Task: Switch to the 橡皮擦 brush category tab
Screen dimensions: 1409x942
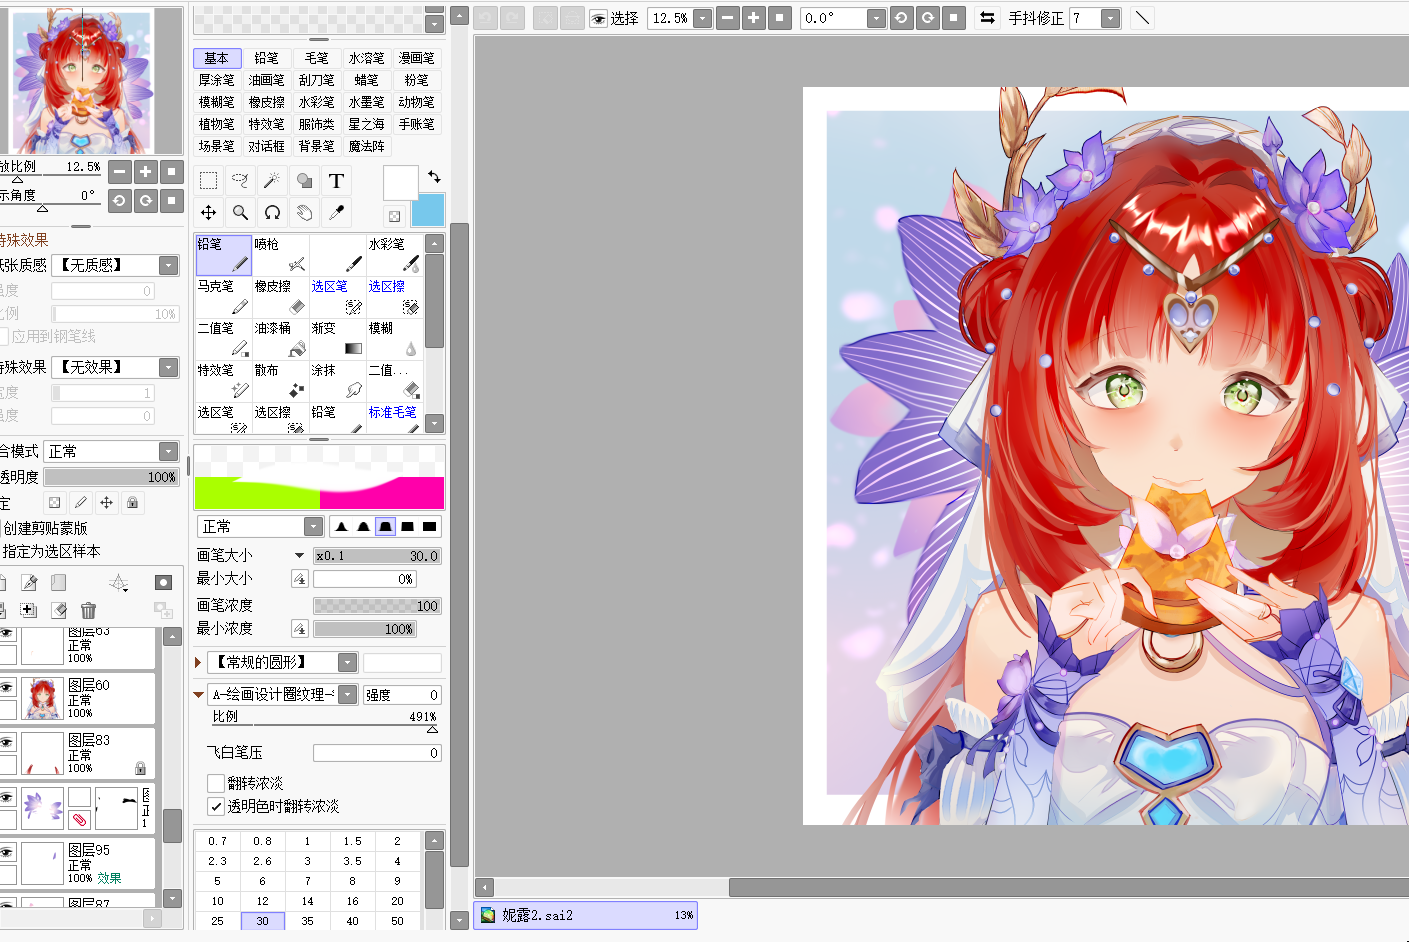Action: [x=267, y=102]
